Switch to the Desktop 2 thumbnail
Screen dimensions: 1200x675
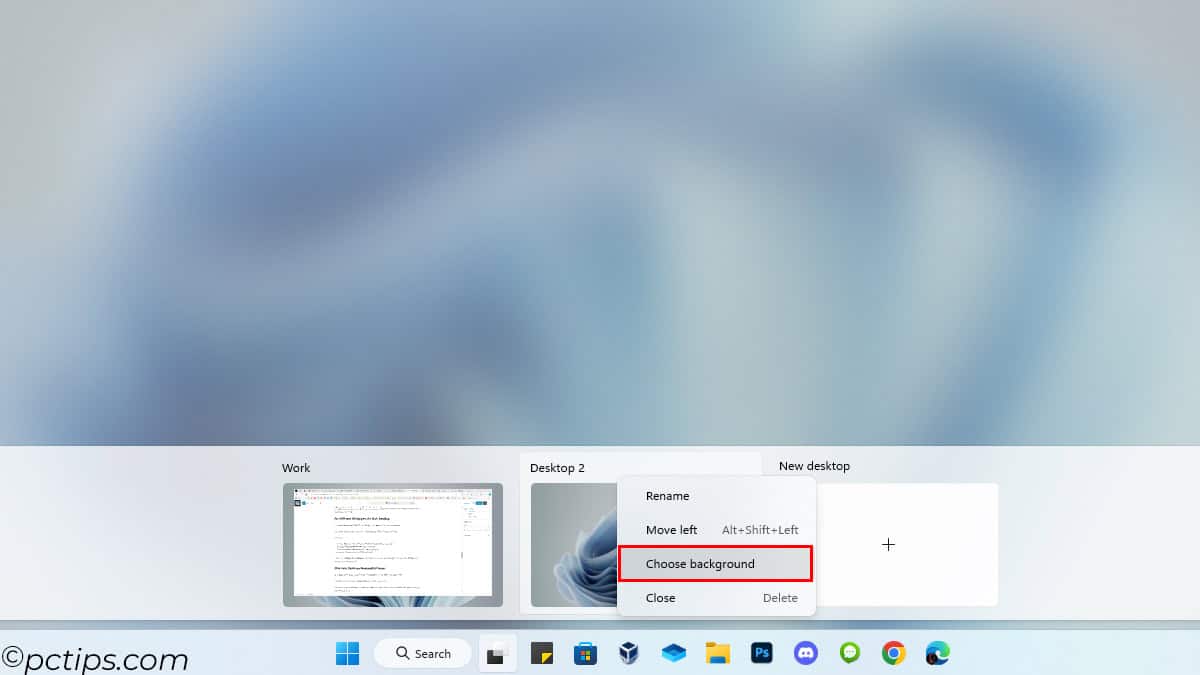click(x=574, y=545)
